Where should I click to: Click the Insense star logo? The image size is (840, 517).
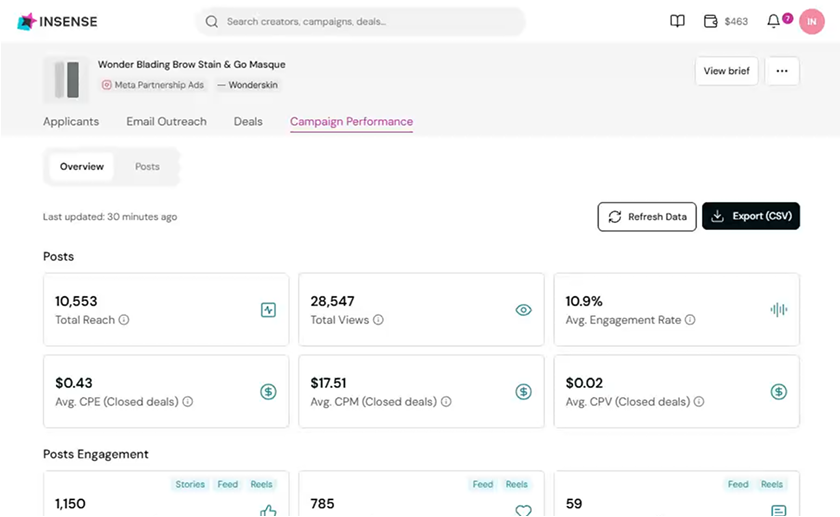pyautogui.click(x=26, y=21)
